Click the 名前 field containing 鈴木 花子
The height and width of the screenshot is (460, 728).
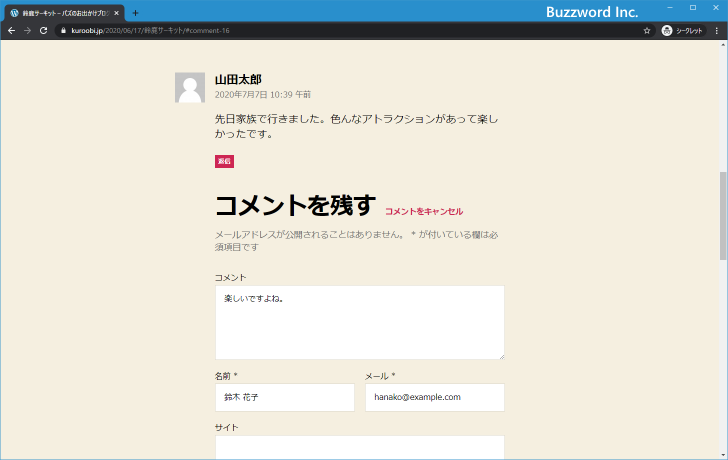click(x=285, y=397)
